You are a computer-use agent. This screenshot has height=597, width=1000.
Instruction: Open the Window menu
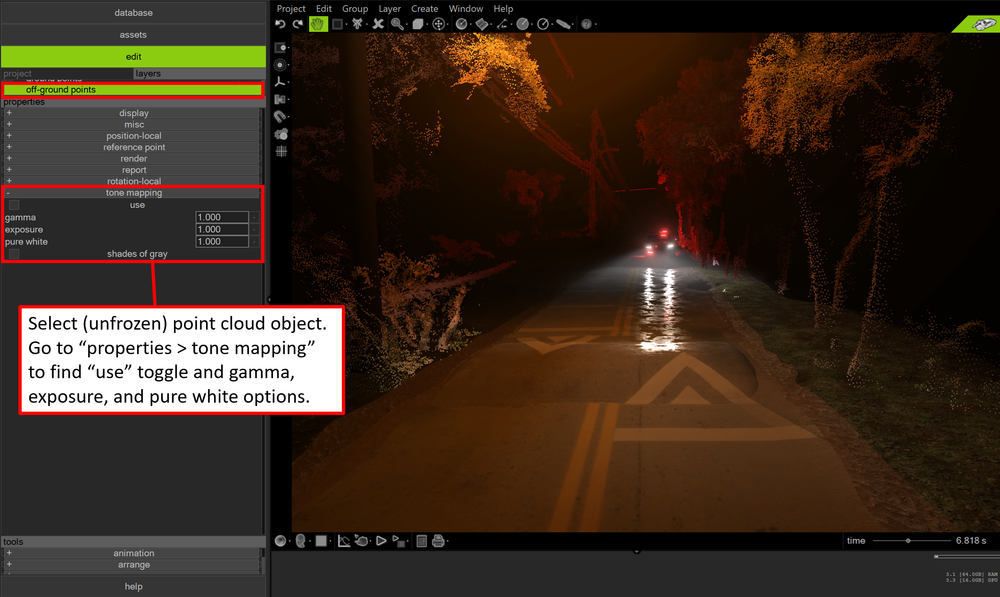[466, 8]
